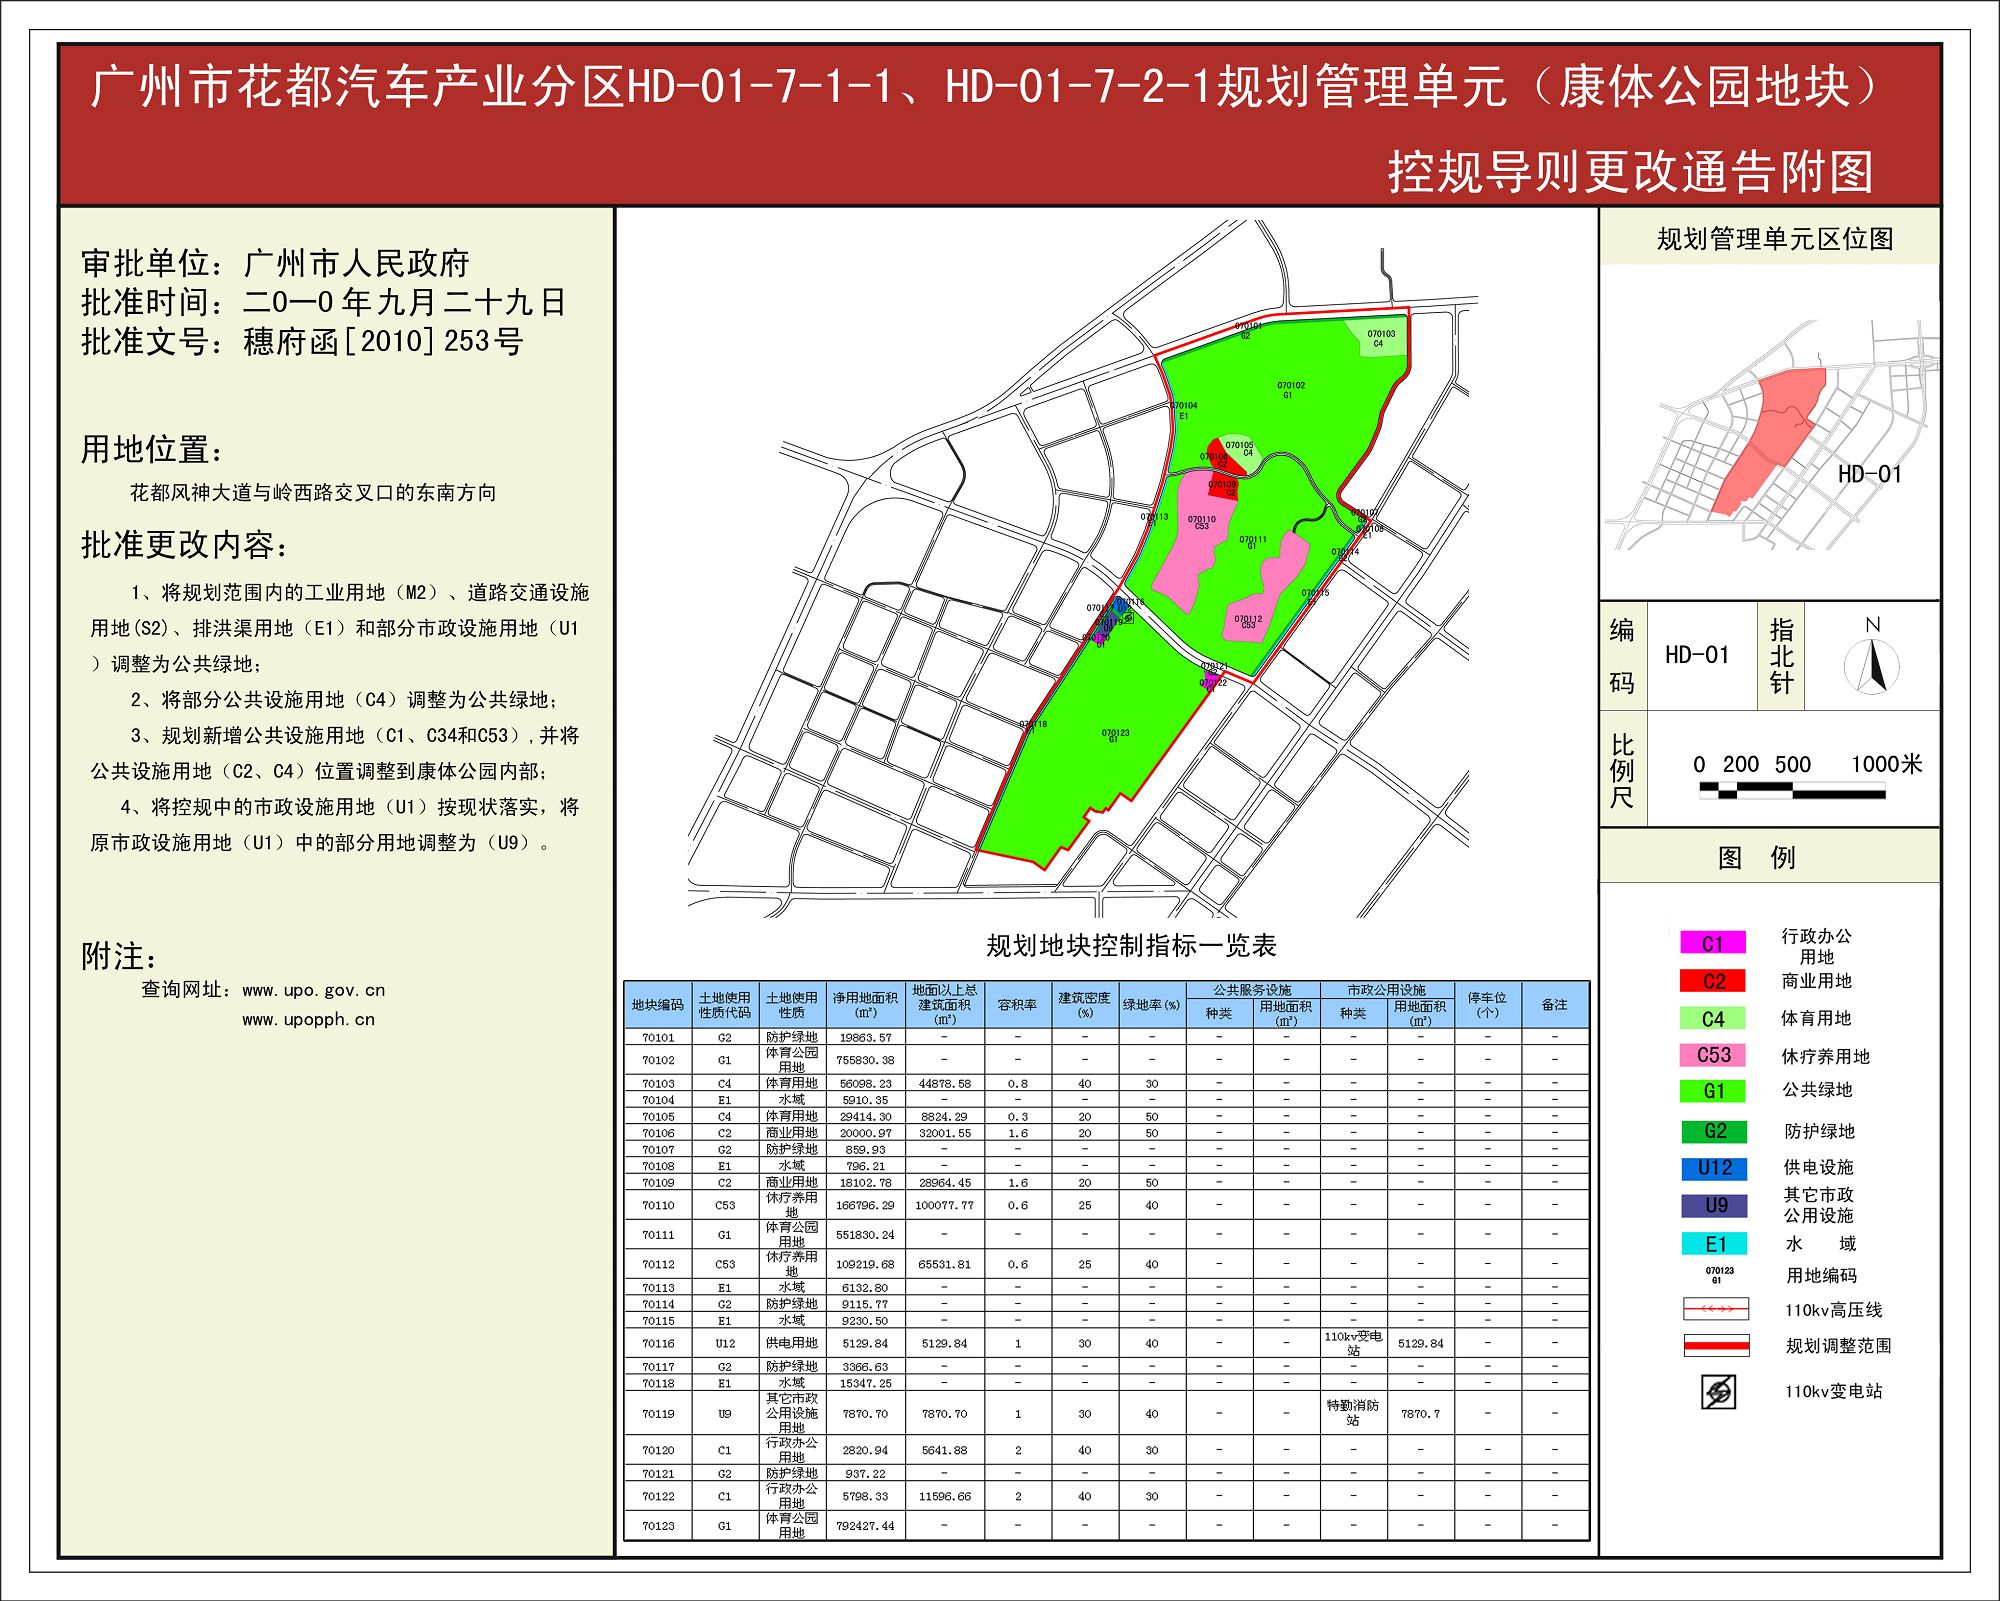Viewport: 2000px width, 1601px height.
Task: Click the magenta C1 legend swatch
Action: point(1713,943)
